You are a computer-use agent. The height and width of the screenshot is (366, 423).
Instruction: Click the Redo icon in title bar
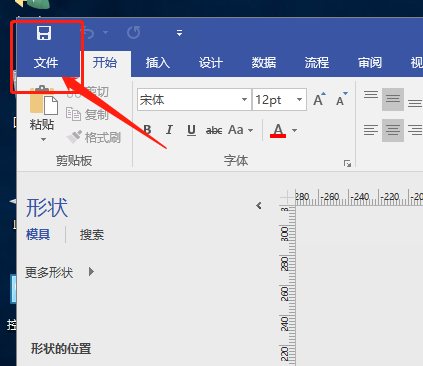click(x=134, y=33)
